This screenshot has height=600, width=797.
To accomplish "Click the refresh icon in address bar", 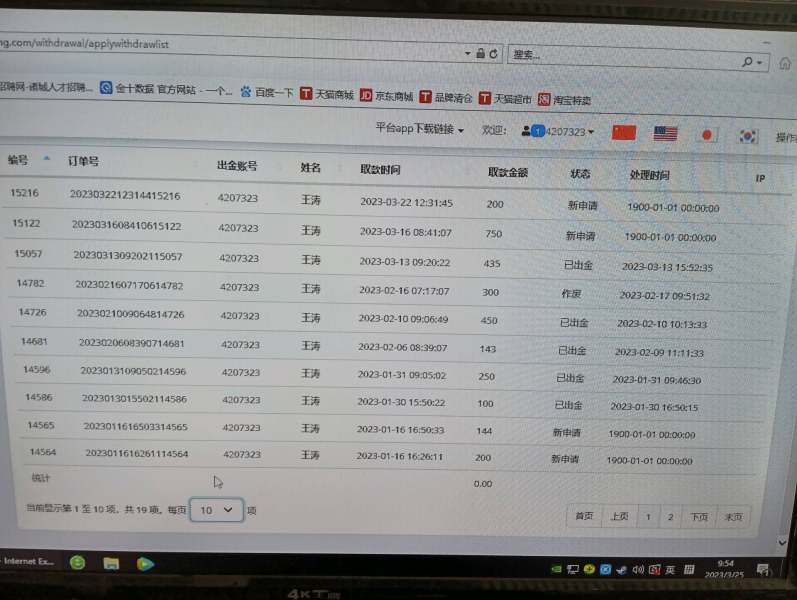I will click(493, 53).
